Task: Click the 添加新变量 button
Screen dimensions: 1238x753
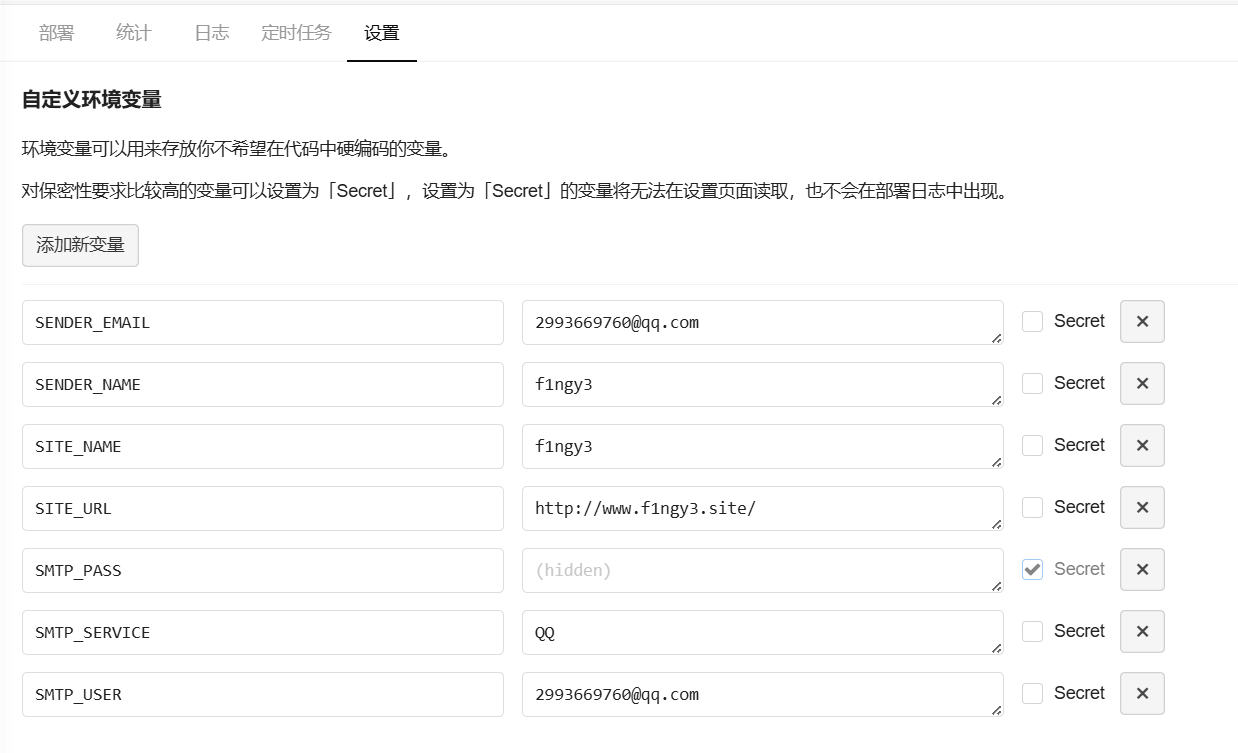Action: coord(80,245)
